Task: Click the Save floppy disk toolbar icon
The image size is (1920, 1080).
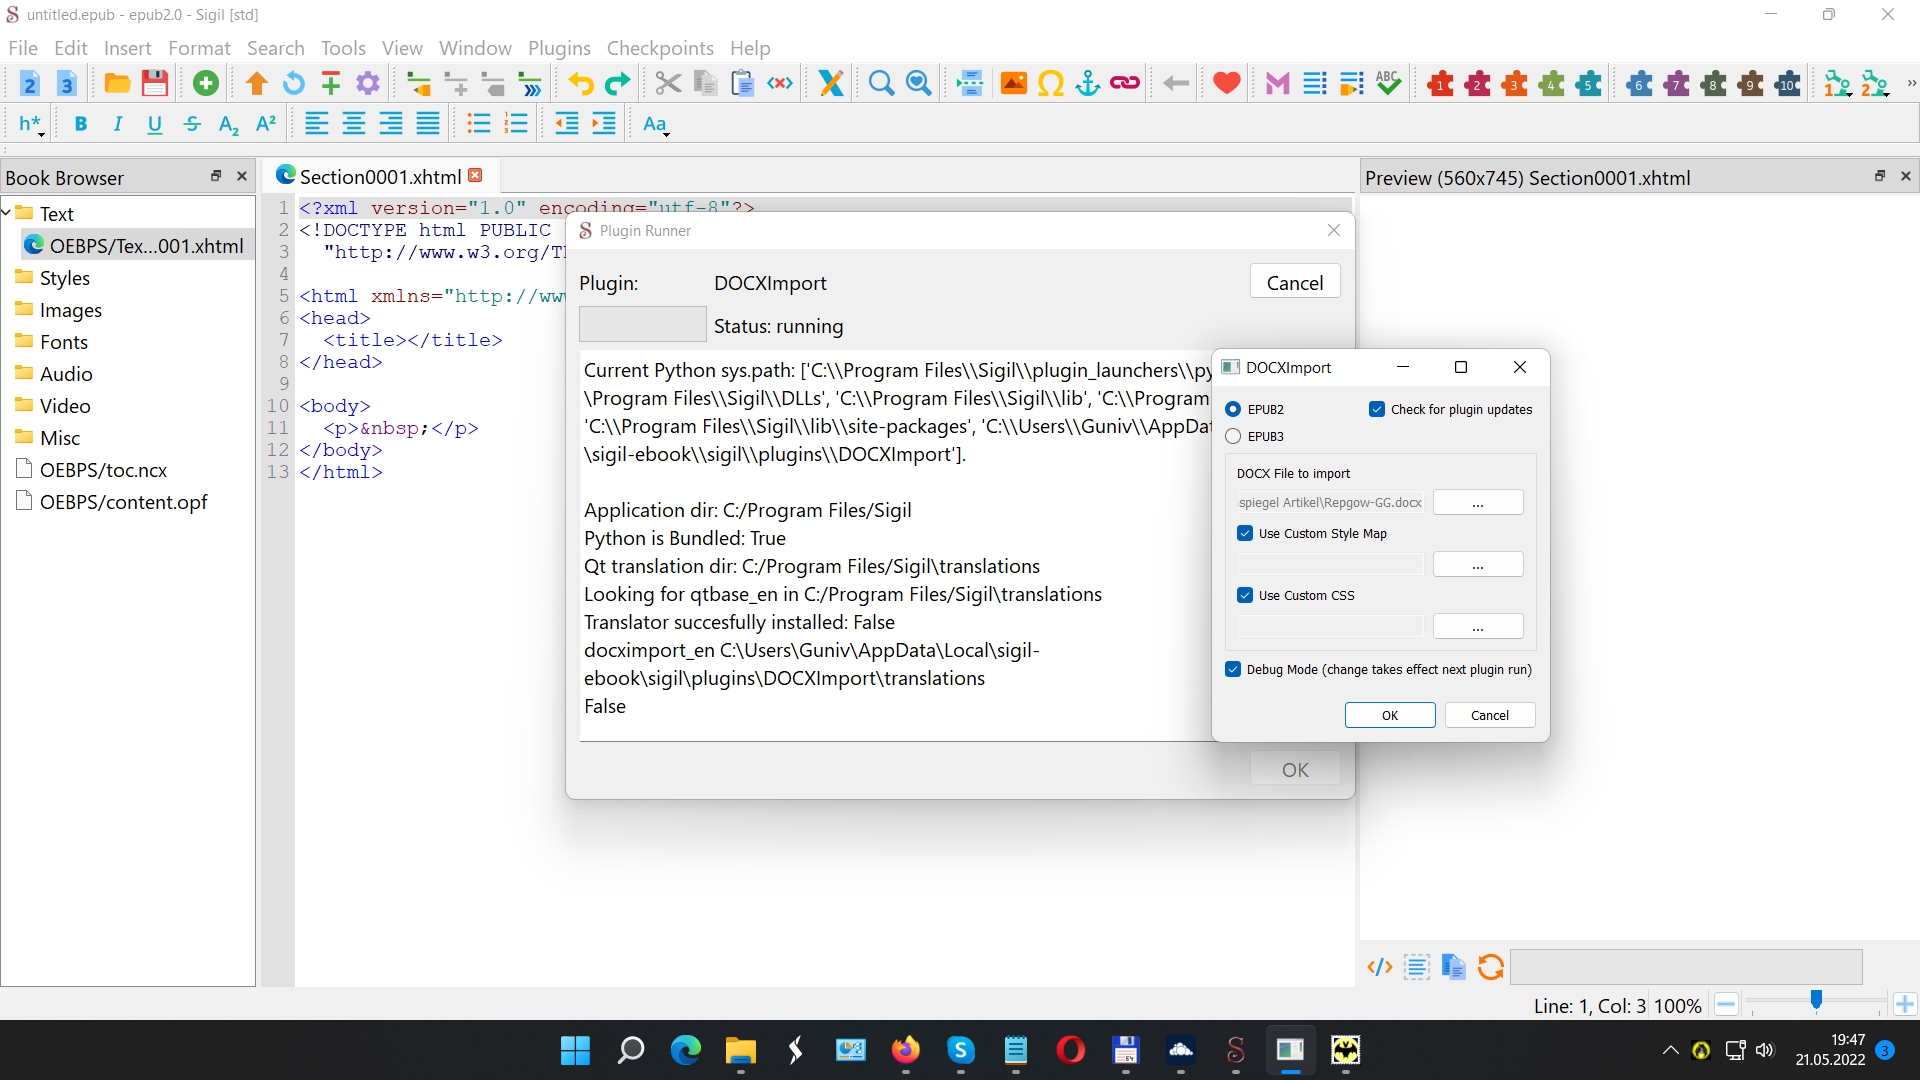Action: [x=155, y=84]
